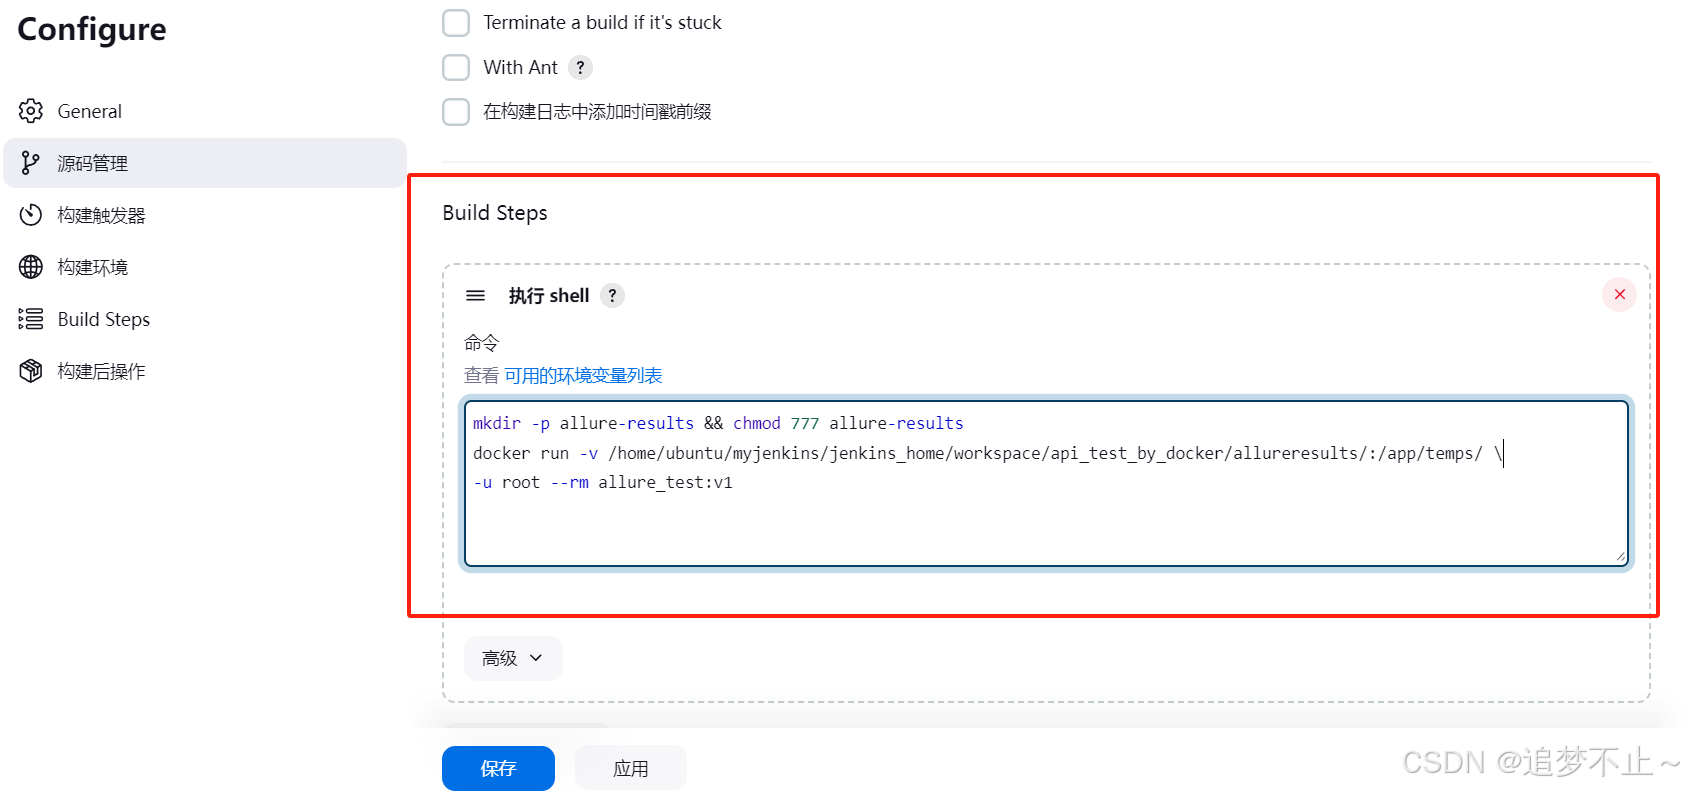Enable Terminate a build if it's stuck

[456, 23]
